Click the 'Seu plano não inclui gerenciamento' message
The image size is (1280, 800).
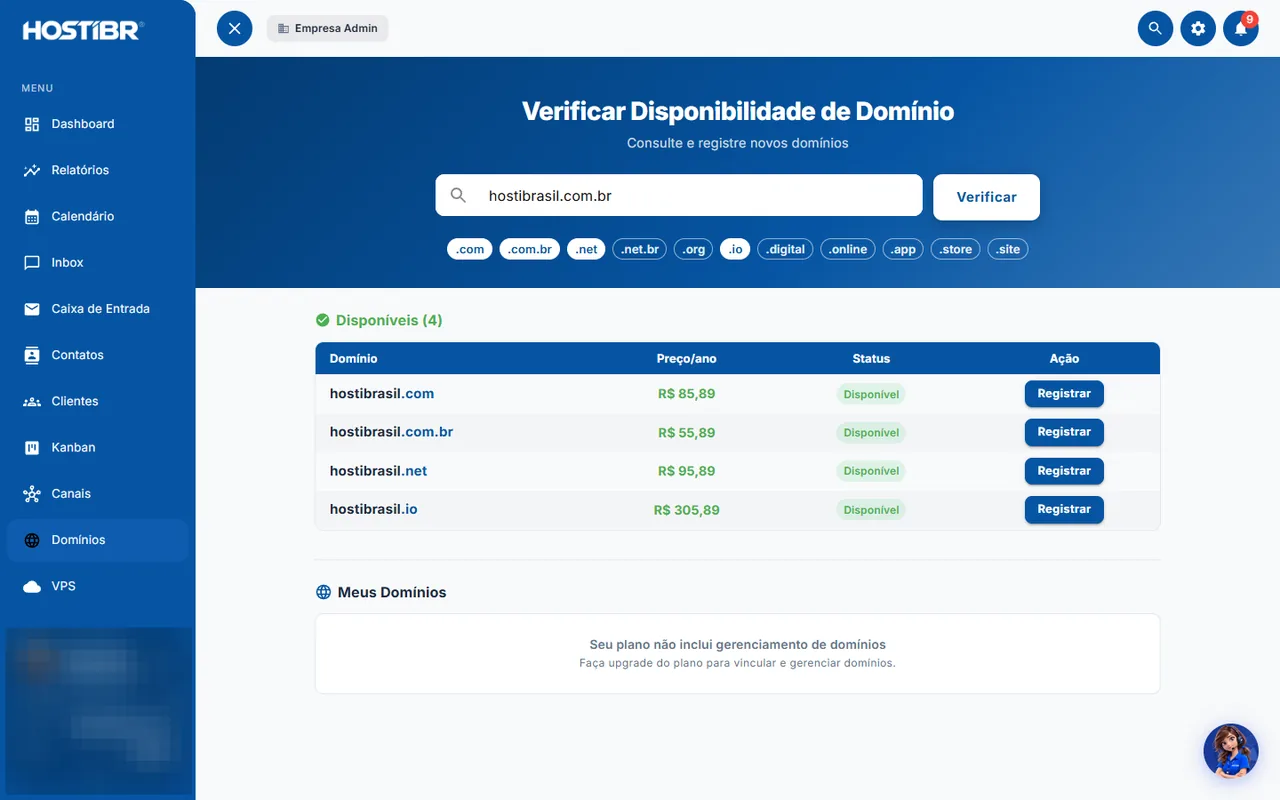coord(738,645)
